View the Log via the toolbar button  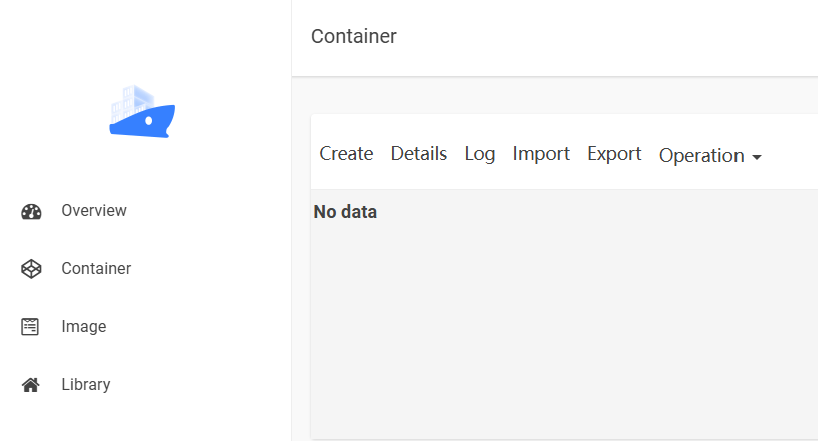point(480,154)
